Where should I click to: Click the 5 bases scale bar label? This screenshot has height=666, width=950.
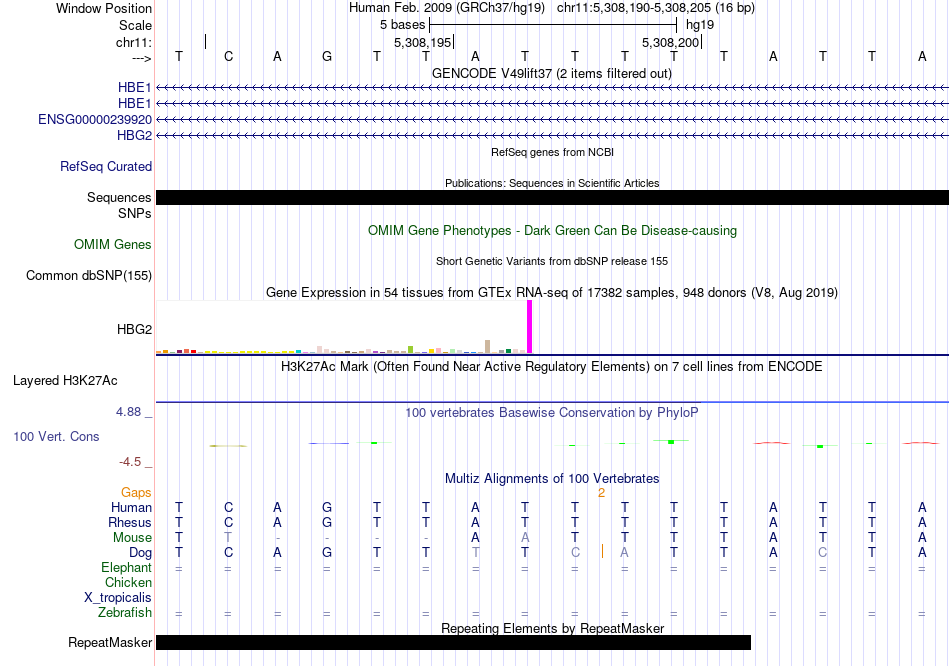coord(403,25)
